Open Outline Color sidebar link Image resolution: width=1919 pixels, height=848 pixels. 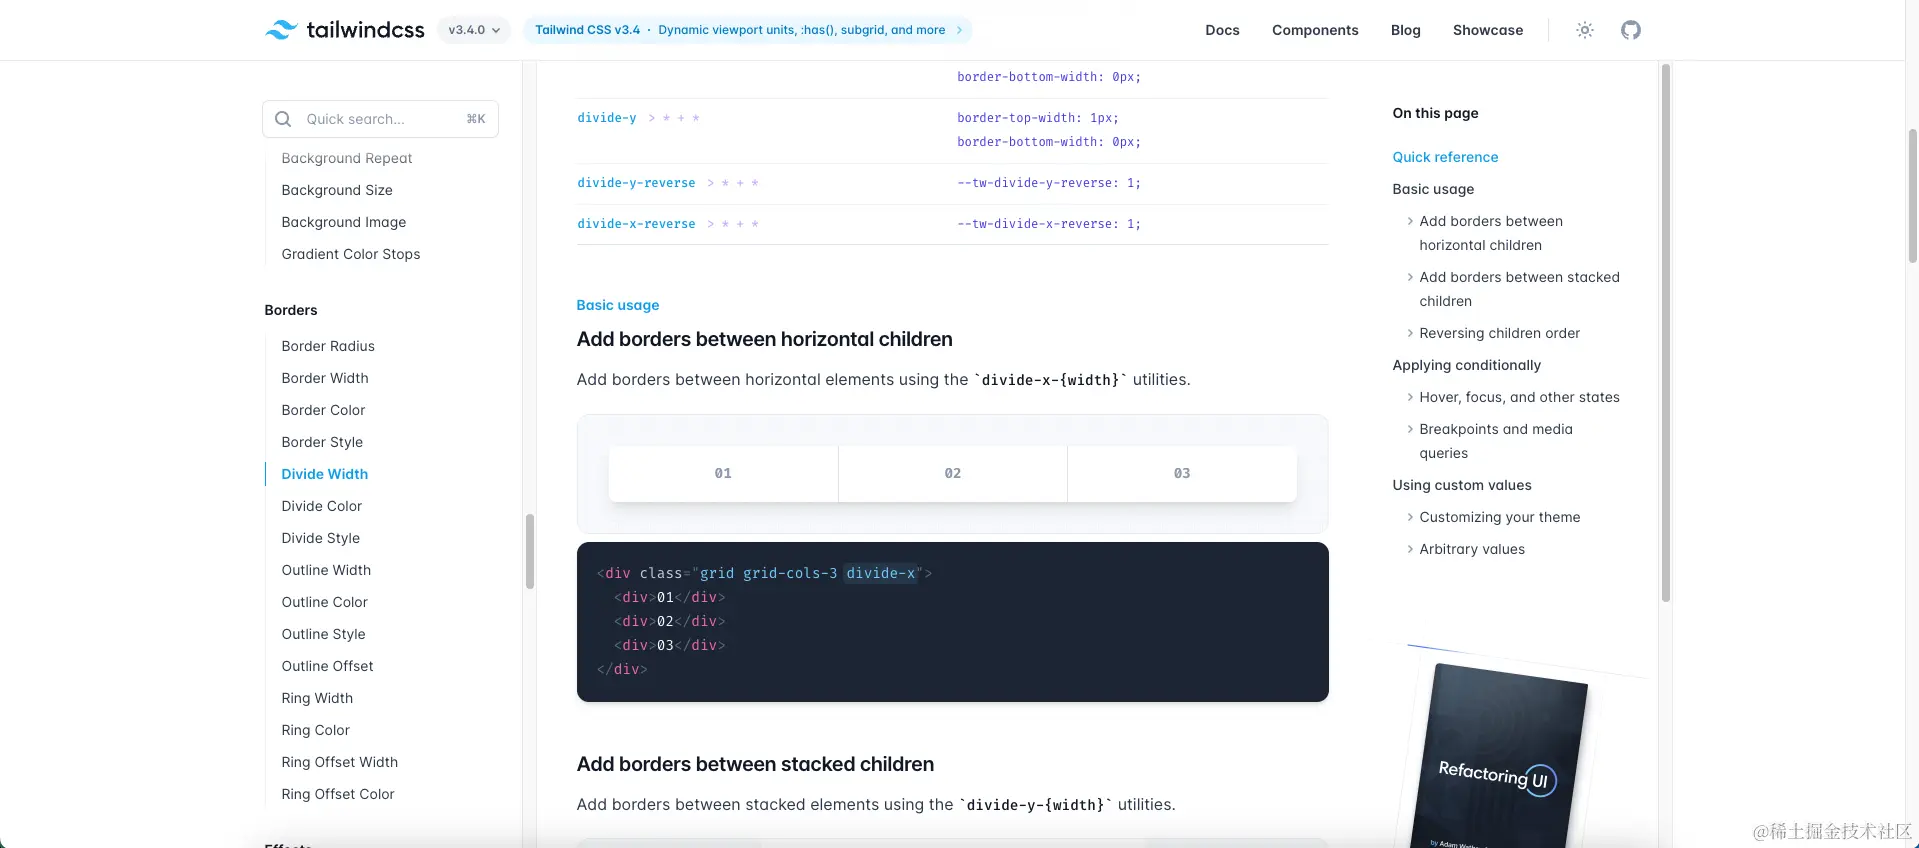325,602
